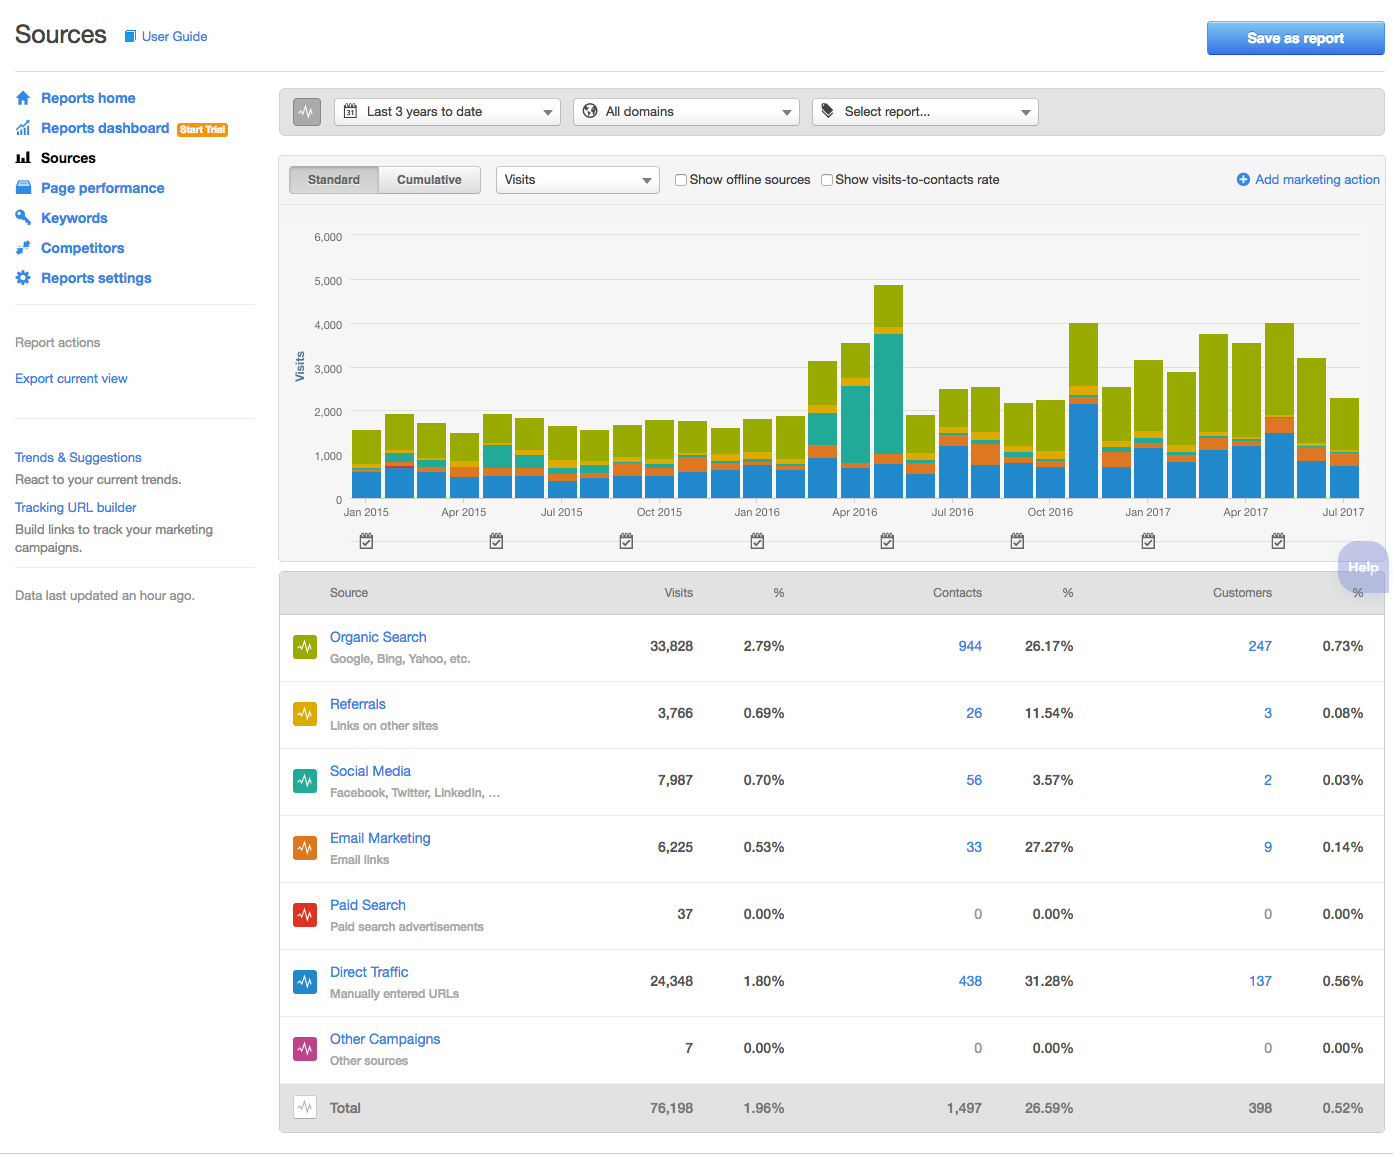Viewport: 1393px width, 1155px height.
Task: Click Direct Traffic customers count 137
Action: pos(1260,981)
